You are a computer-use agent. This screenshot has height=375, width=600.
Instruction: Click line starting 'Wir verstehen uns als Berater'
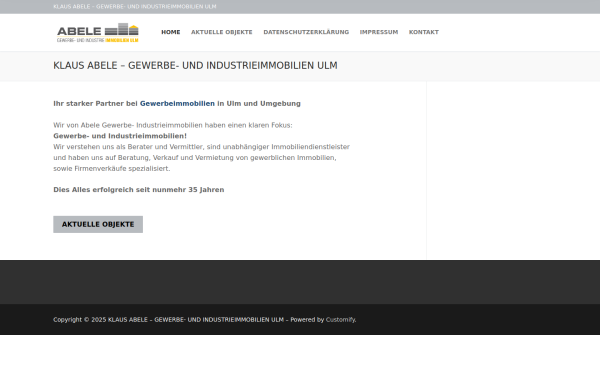pos(201,147)
